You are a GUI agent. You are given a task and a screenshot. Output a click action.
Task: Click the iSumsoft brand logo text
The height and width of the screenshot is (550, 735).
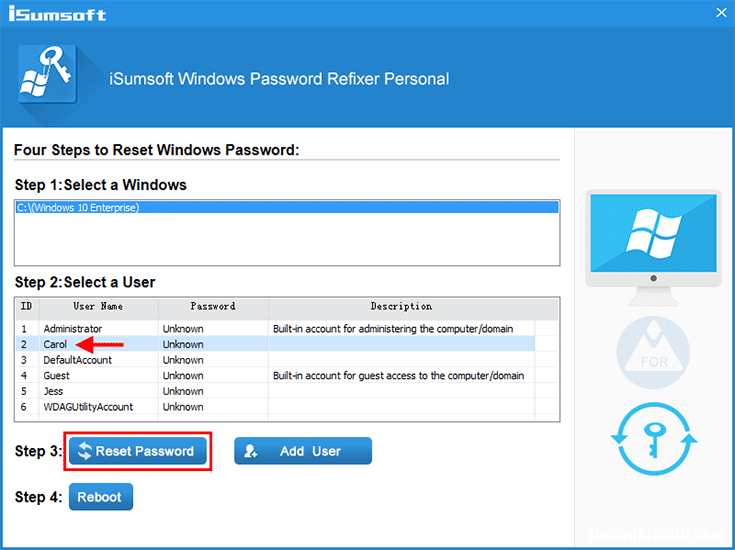tap(57, 14)
